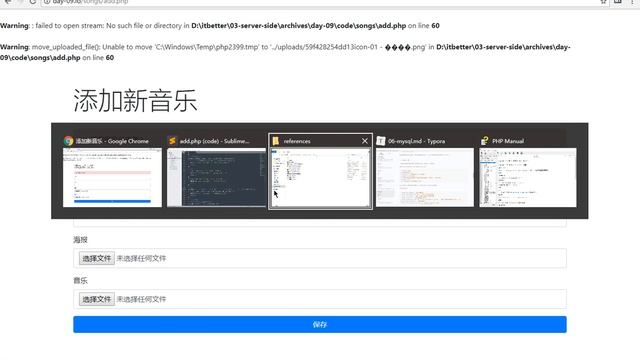
Task: Click the Chrome icon in task switcher
Action: pyautogui.click(x=68, y=141)
